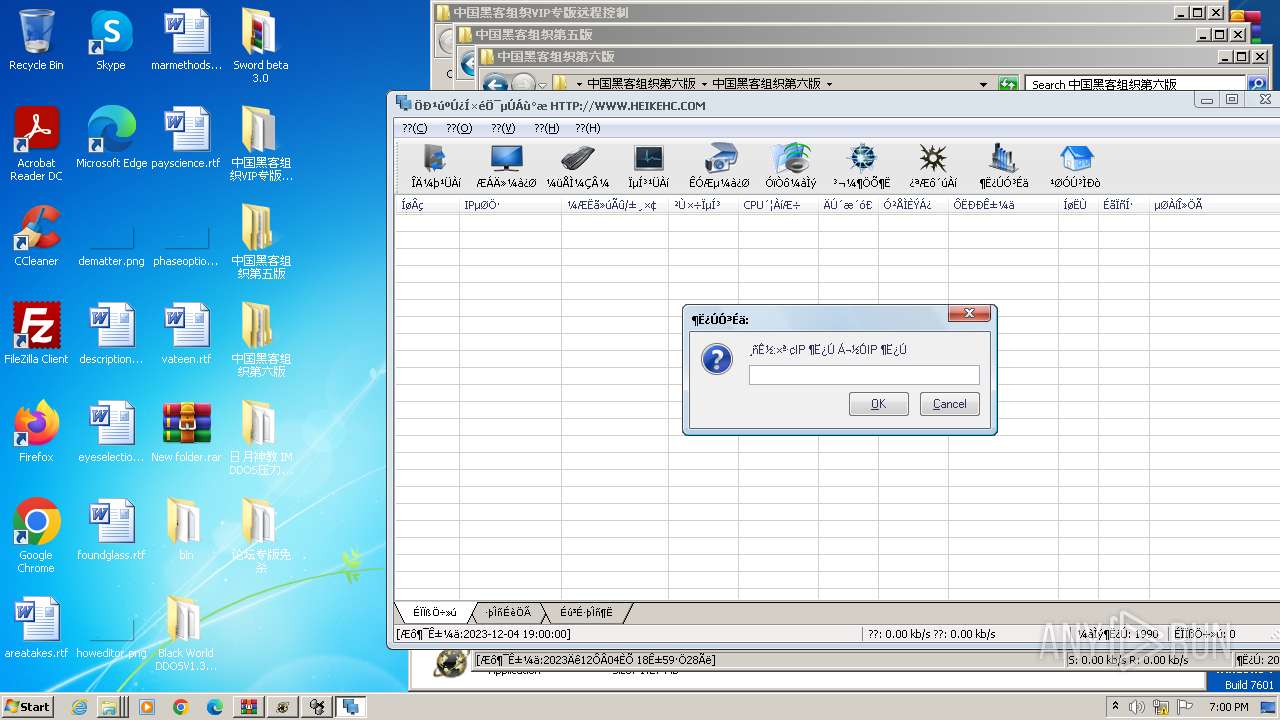1280x720 pixels.
Task: Click the Action Center flag icon
Action: [x=1185, y=707]
